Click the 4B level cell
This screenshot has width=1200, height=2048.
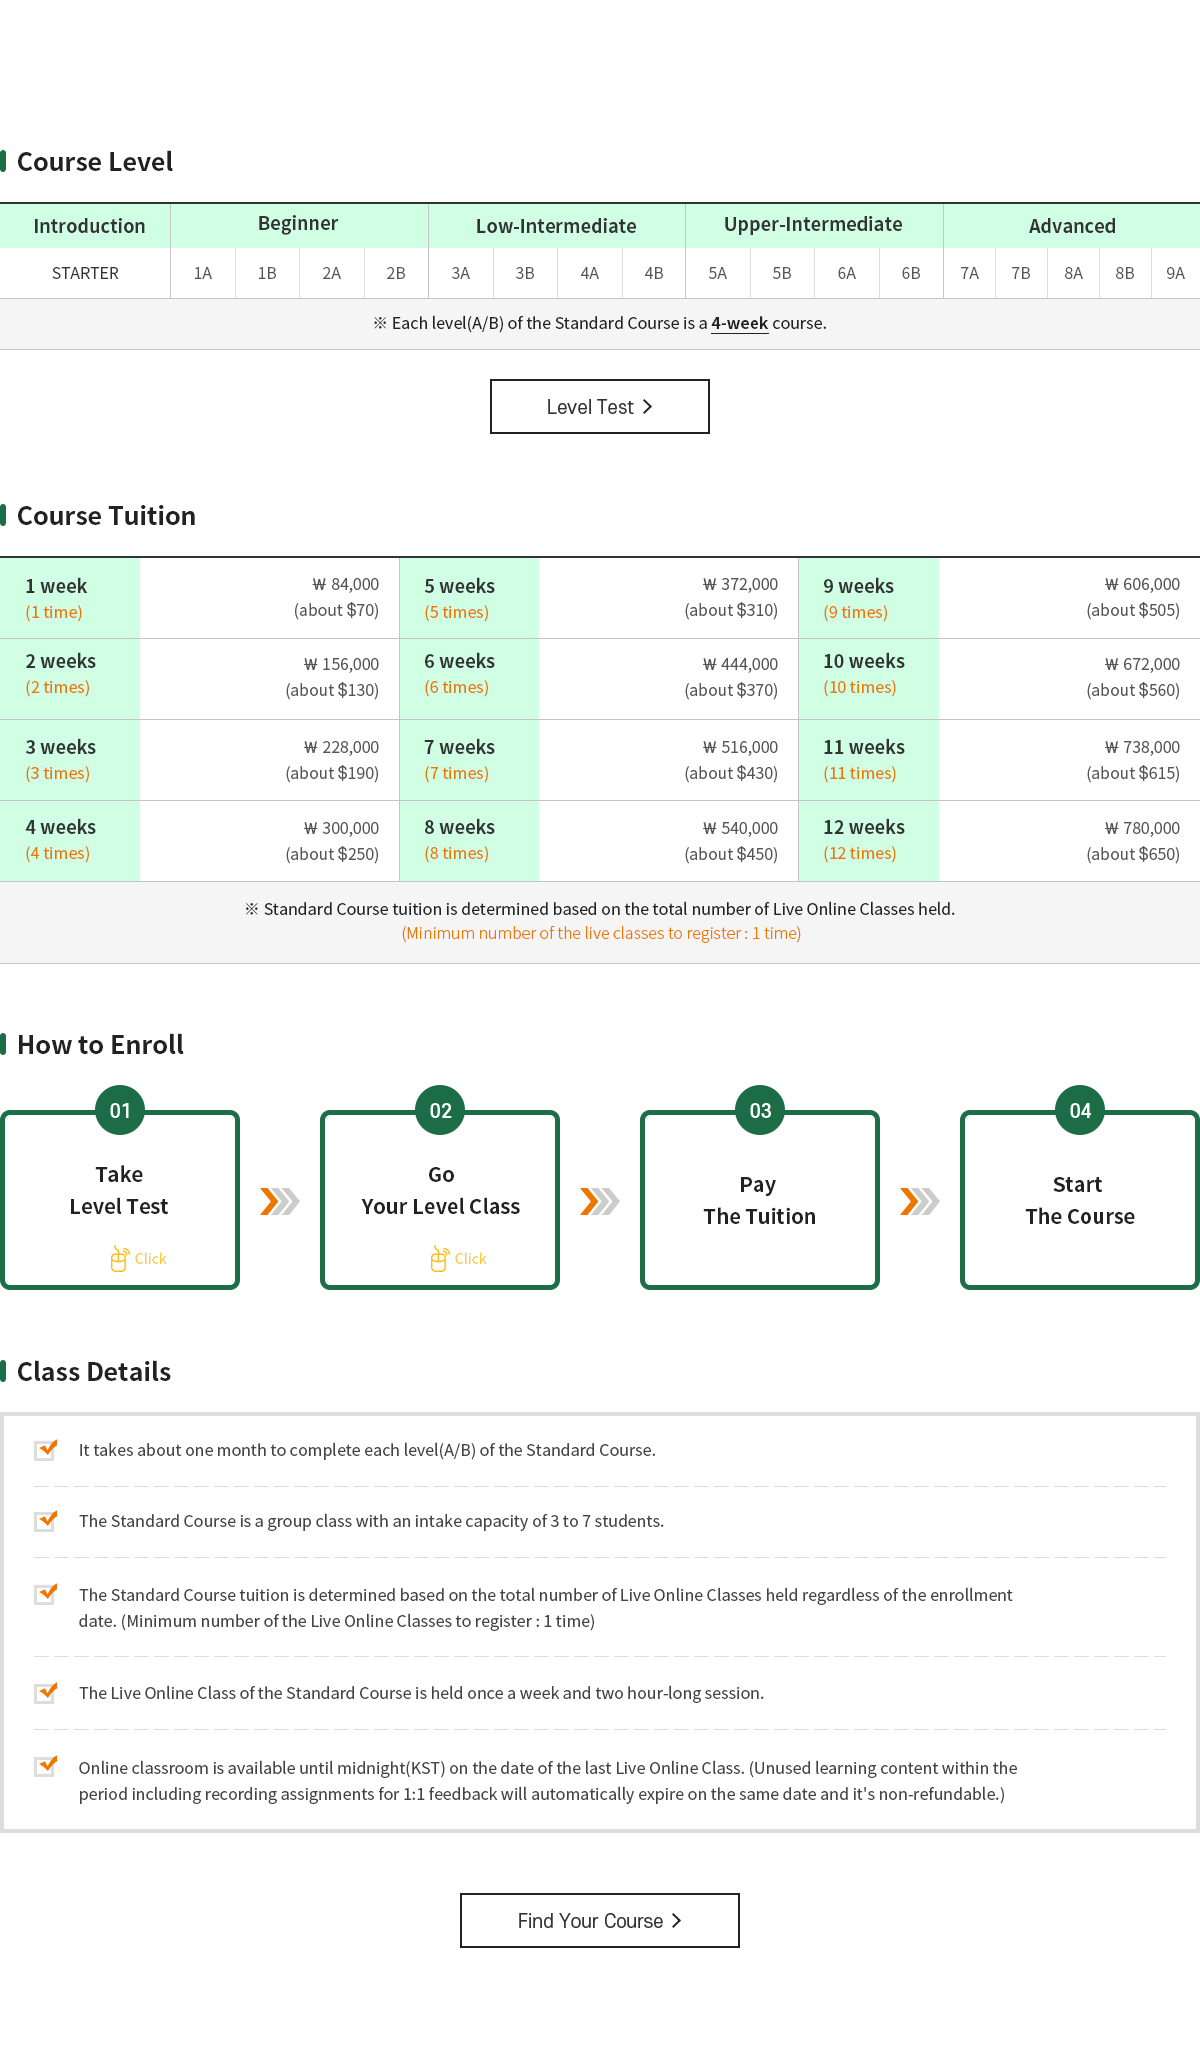pyautogui.click(x=654, y=273)
